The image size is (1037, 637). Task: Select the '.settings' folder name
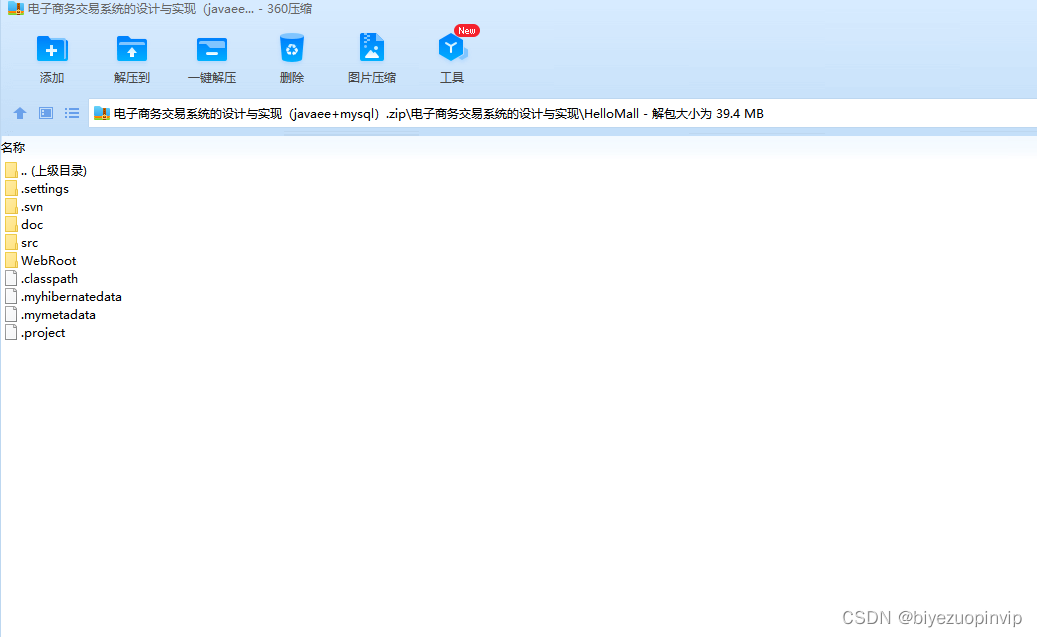click(44, 189)
